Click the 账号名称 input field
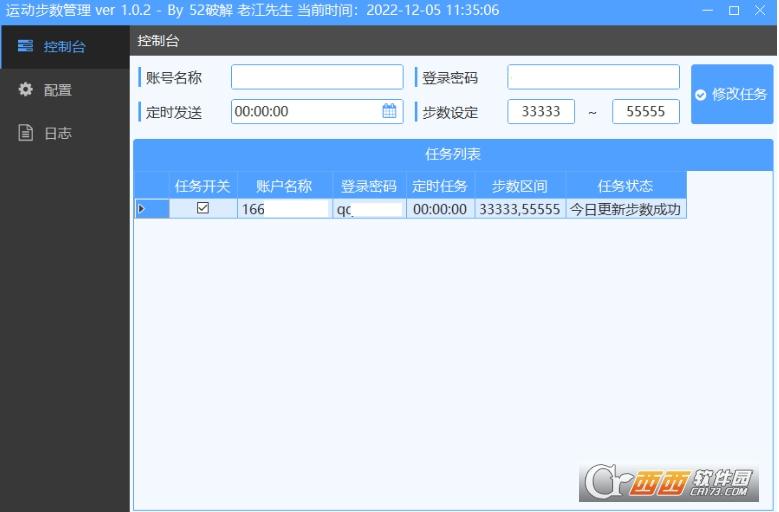 317,77
